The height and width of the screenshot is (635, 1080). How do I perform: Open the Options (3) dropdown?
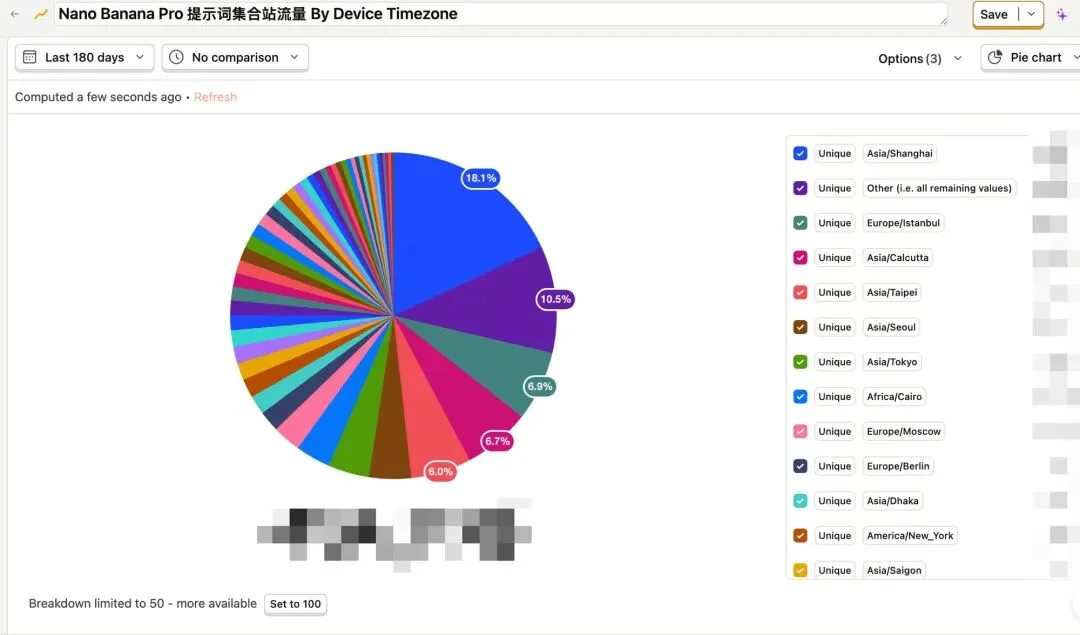coord(919,59)
